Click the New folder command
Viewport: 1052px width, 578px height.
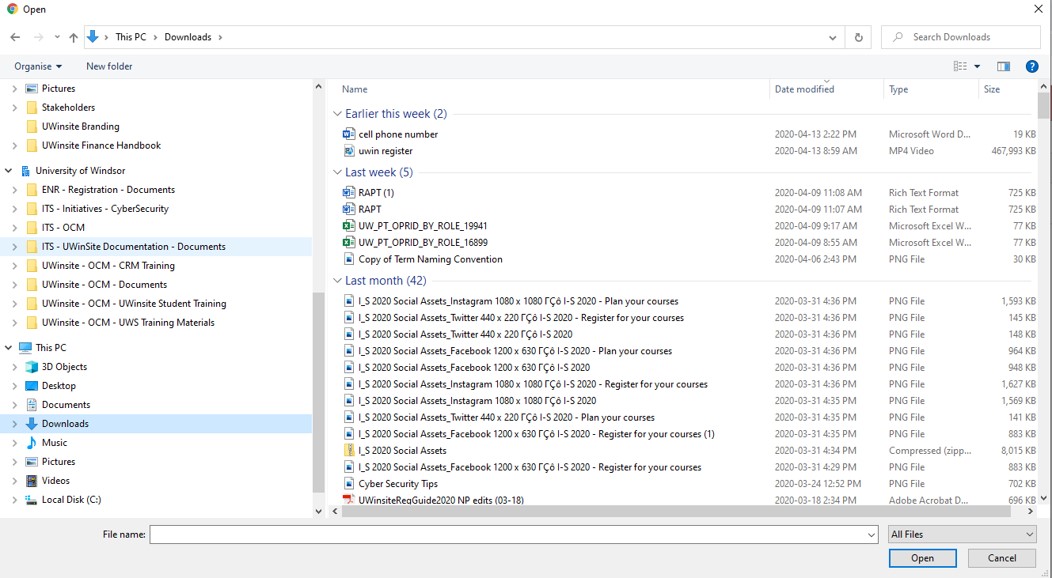pyautogui.click(x=109, y=66)
